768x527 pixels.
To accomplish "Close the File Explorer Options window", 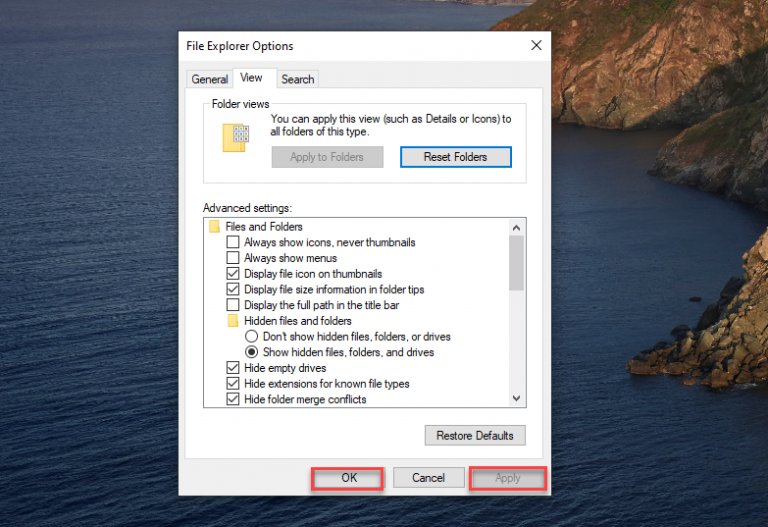I will 536,46.
